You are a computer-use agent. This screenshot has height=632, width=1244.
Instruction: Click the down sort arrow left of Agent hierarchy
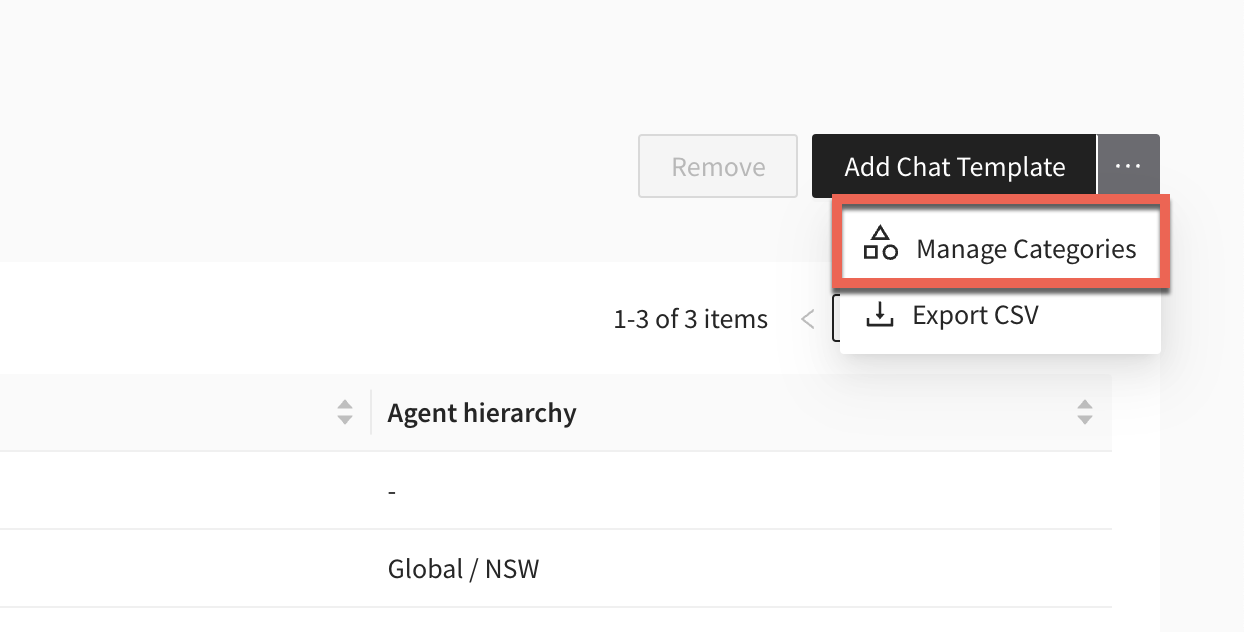click(345, 419)
